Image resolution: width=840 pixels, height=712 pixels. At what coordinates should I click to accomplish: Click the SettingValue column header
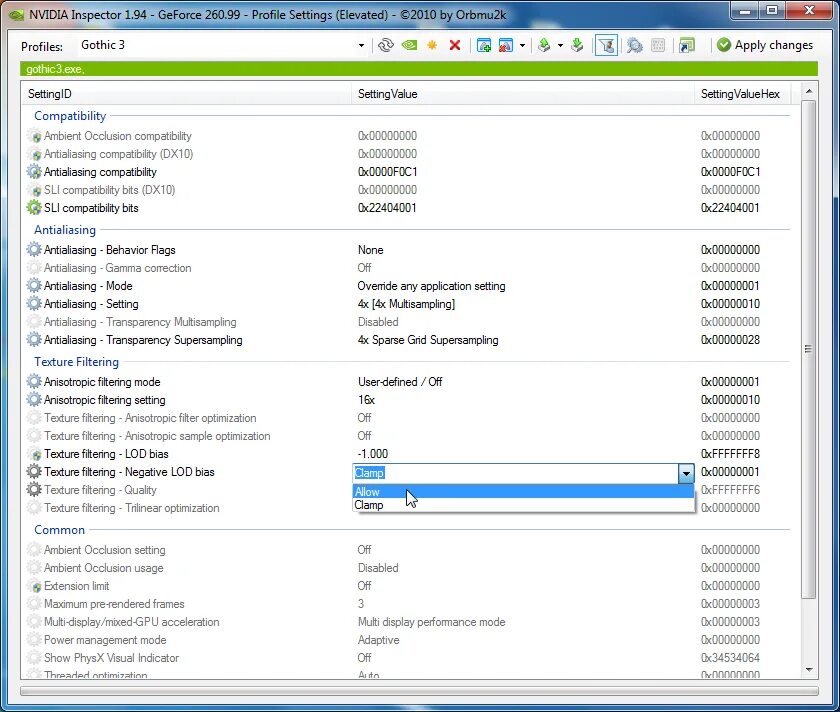523,94
